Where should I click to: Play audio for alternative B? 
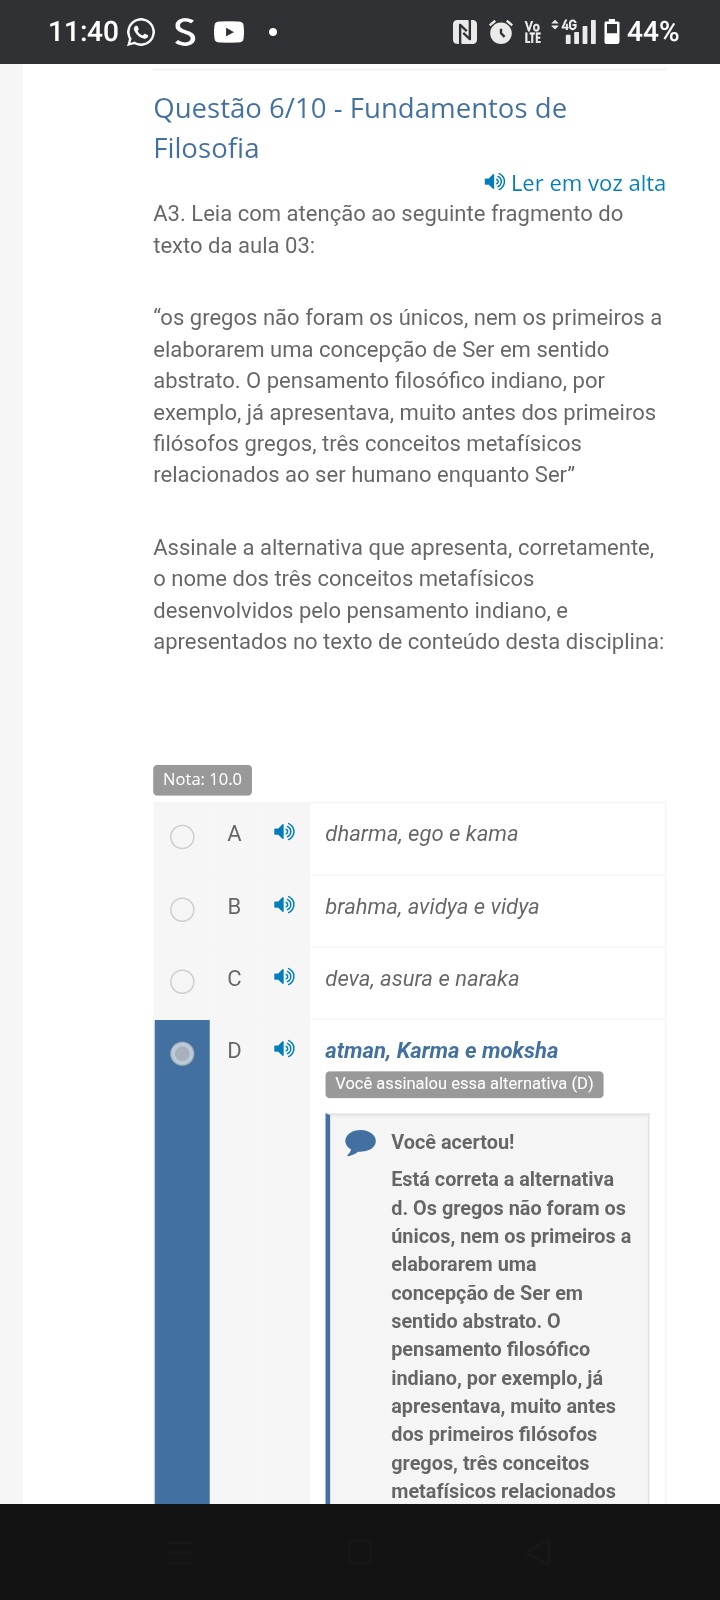tap(284, 905)
